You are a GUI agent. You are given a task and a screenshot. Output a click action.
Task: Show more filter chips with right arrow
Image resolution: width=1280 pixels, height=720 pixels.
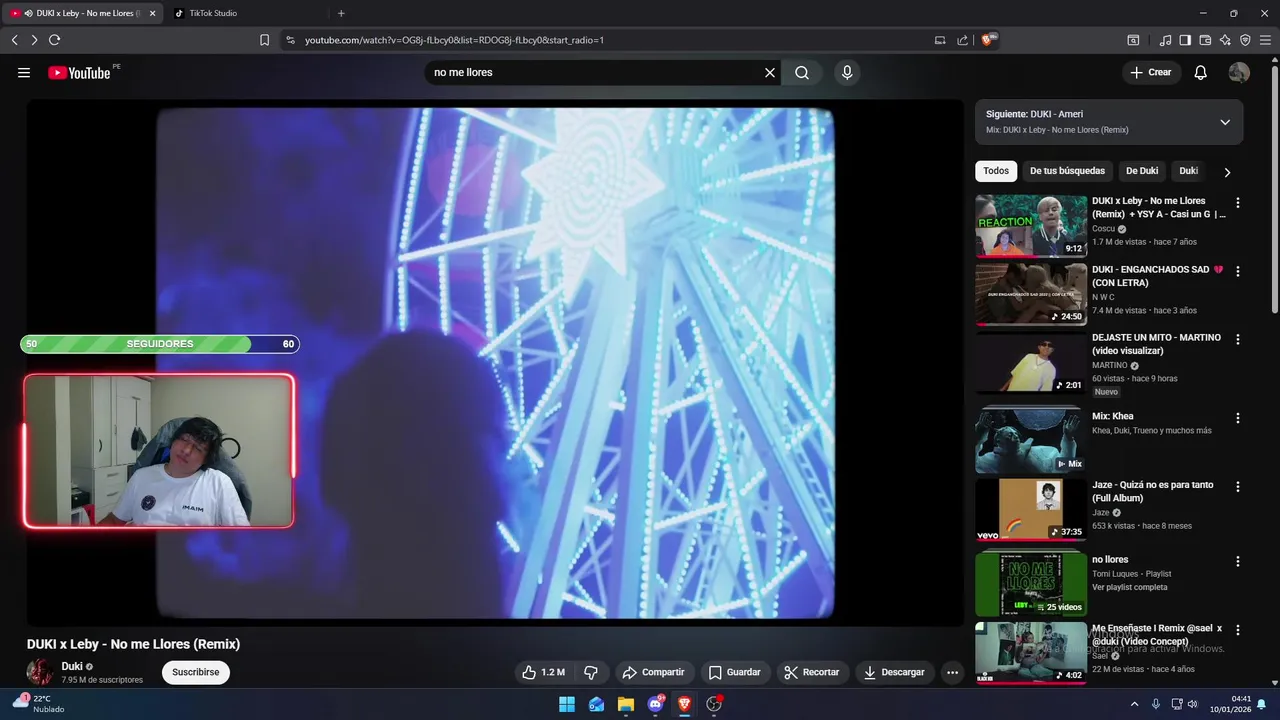click(x=1227, y=172)
